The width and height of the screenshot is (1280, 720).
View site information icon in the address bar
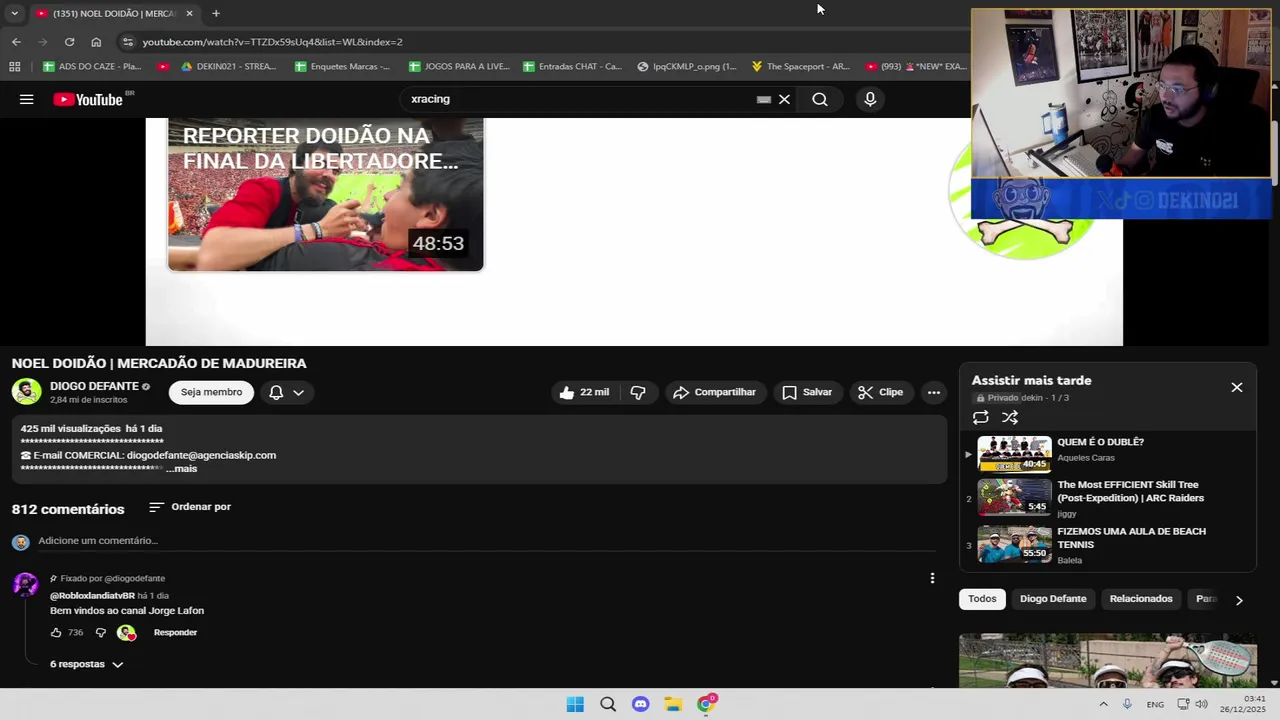coord(127,42)
